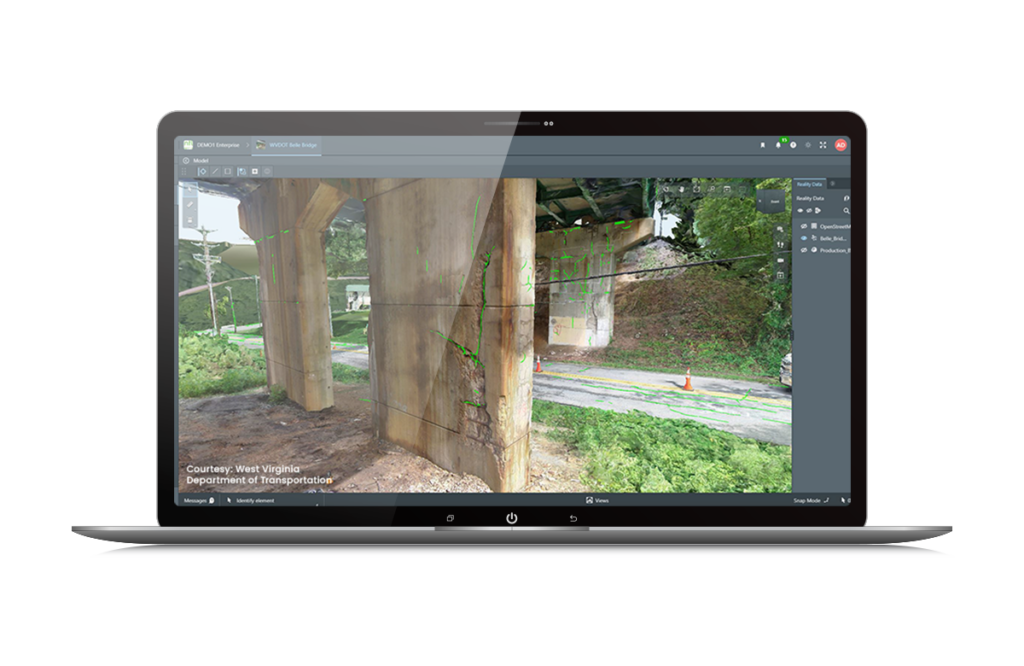Enter fullscreen mode via expand icon

823,145
